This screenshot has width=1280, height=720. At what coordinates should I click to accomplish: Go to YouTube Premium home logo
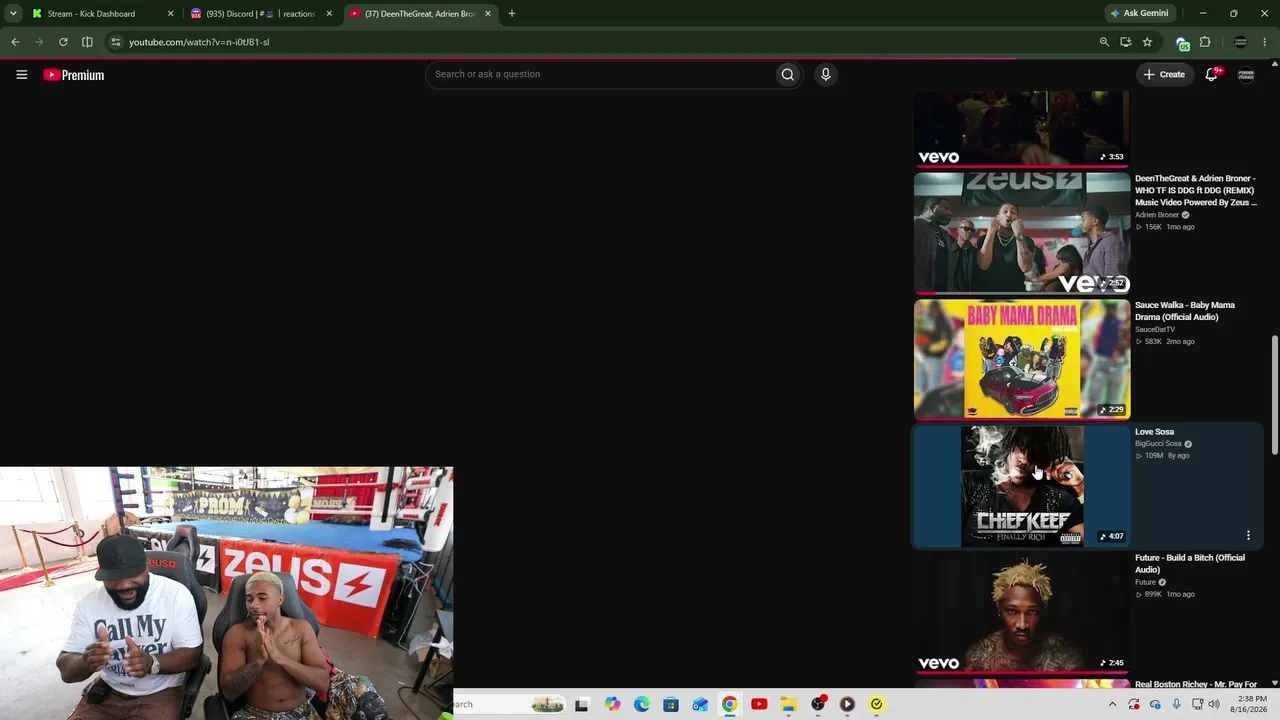[74, 75]
